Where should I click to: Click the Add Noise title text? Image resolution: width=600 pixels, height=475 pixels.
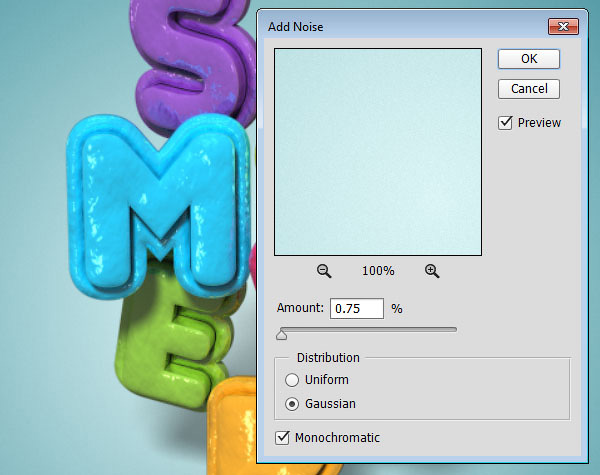coord(295,27)
